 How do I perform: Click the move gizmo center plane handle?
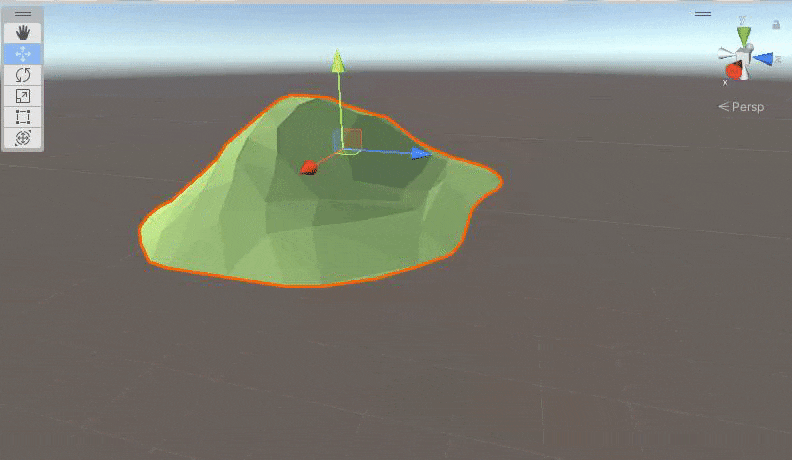348,140
